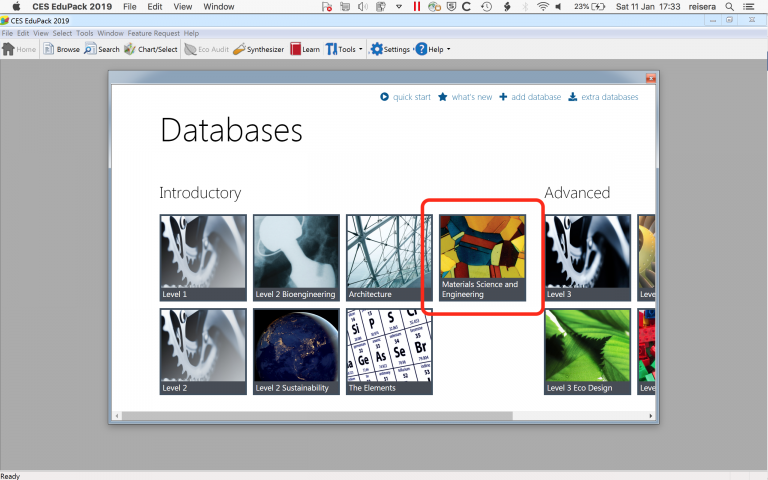Open the app Edit menu
Viewport: 768px width, 480px height.
(x=23, y=33)
